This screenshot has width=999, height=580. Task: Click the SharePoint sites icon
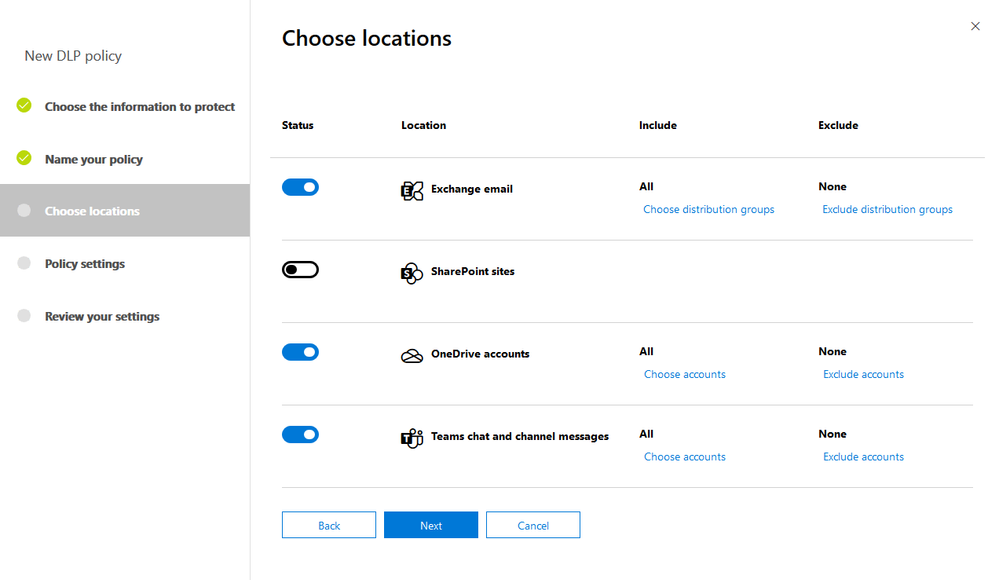click(x=412, y=273)
